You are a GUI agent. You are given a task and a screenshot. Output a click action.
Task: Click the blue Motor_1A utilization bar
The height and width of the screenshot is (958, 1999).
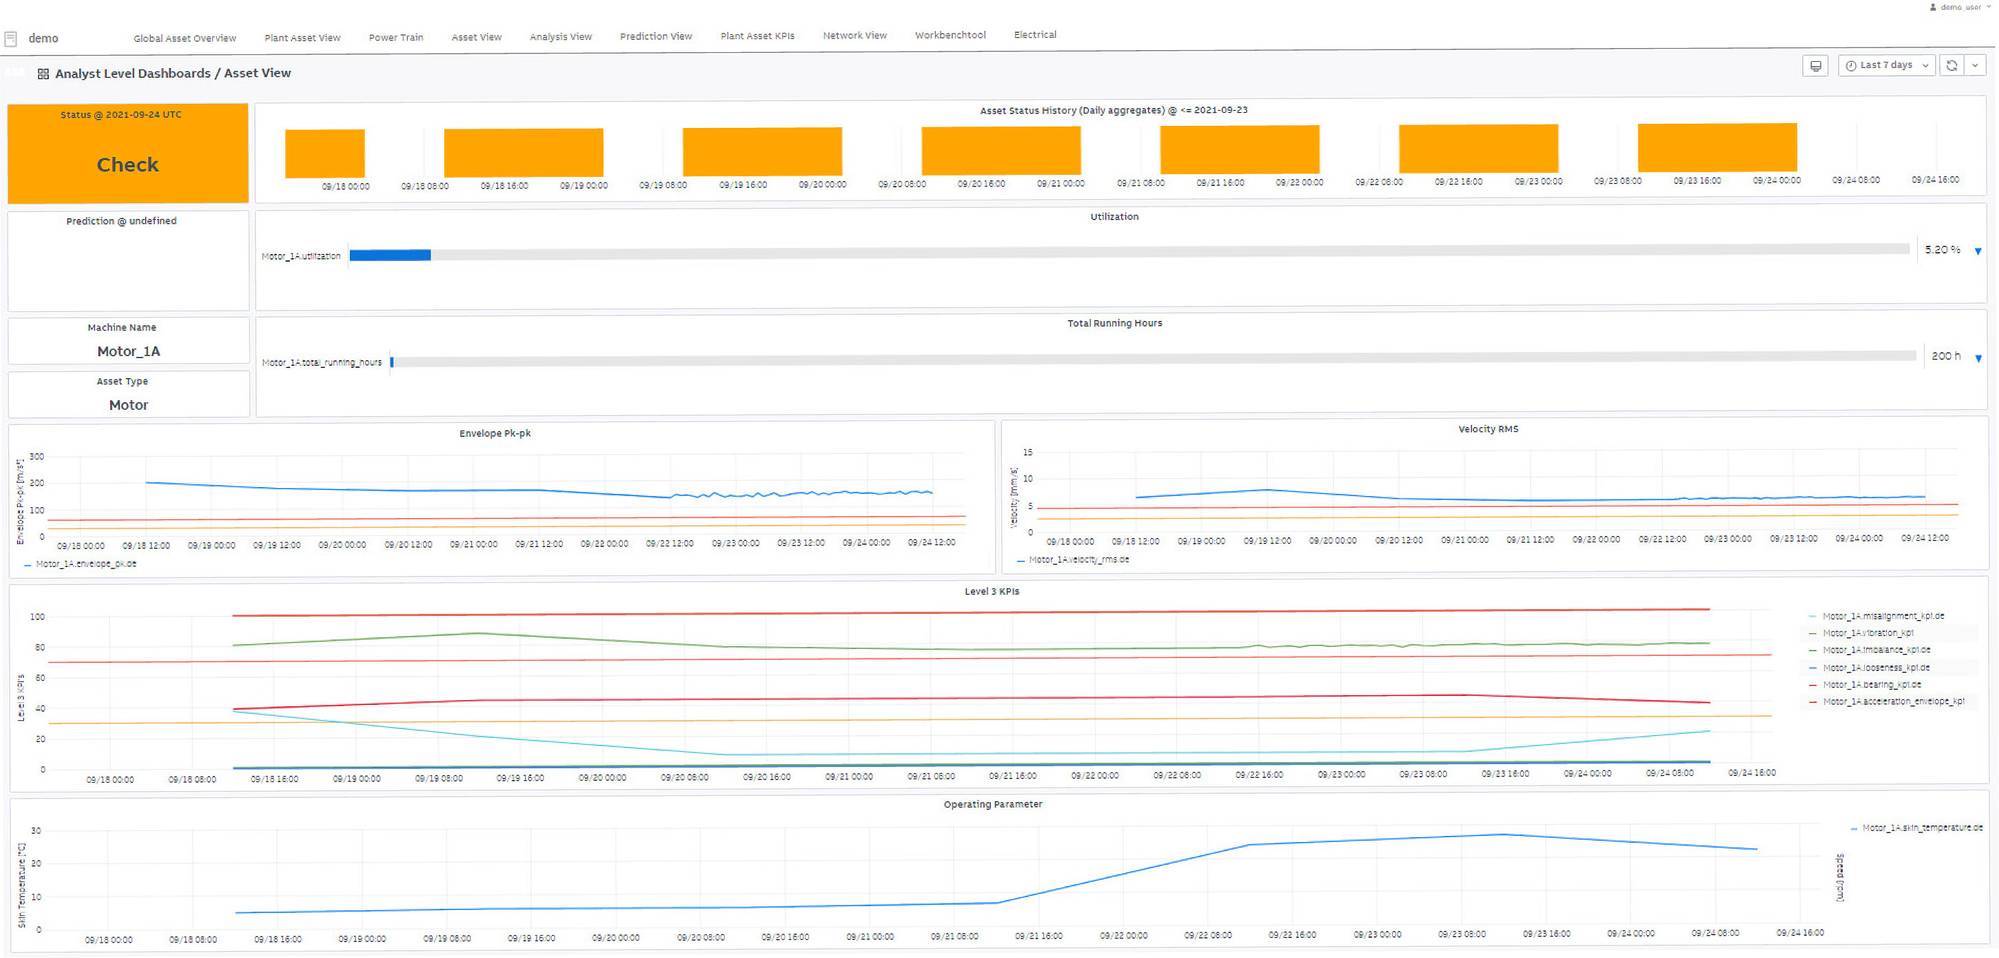tap(390, 256)
